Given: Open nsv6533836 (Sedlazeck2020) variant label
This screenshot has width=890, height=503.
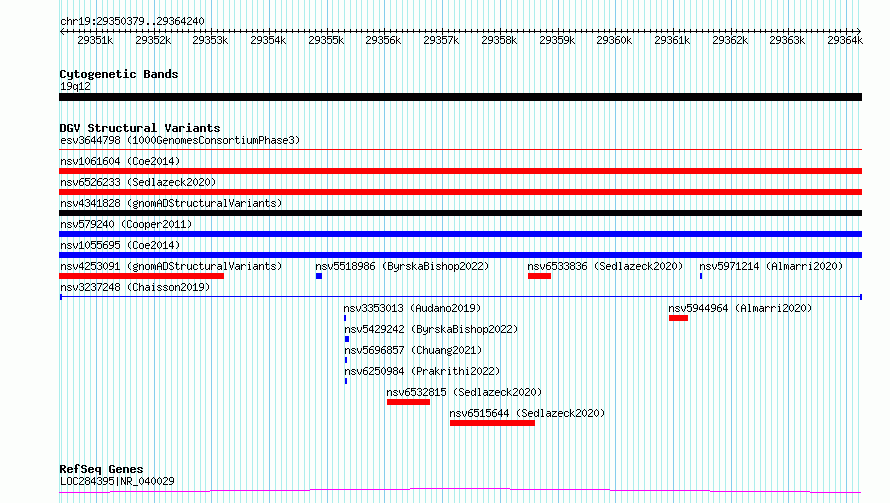Looking at the screenshot, I should pyautogui.click(x=605, y=266).
